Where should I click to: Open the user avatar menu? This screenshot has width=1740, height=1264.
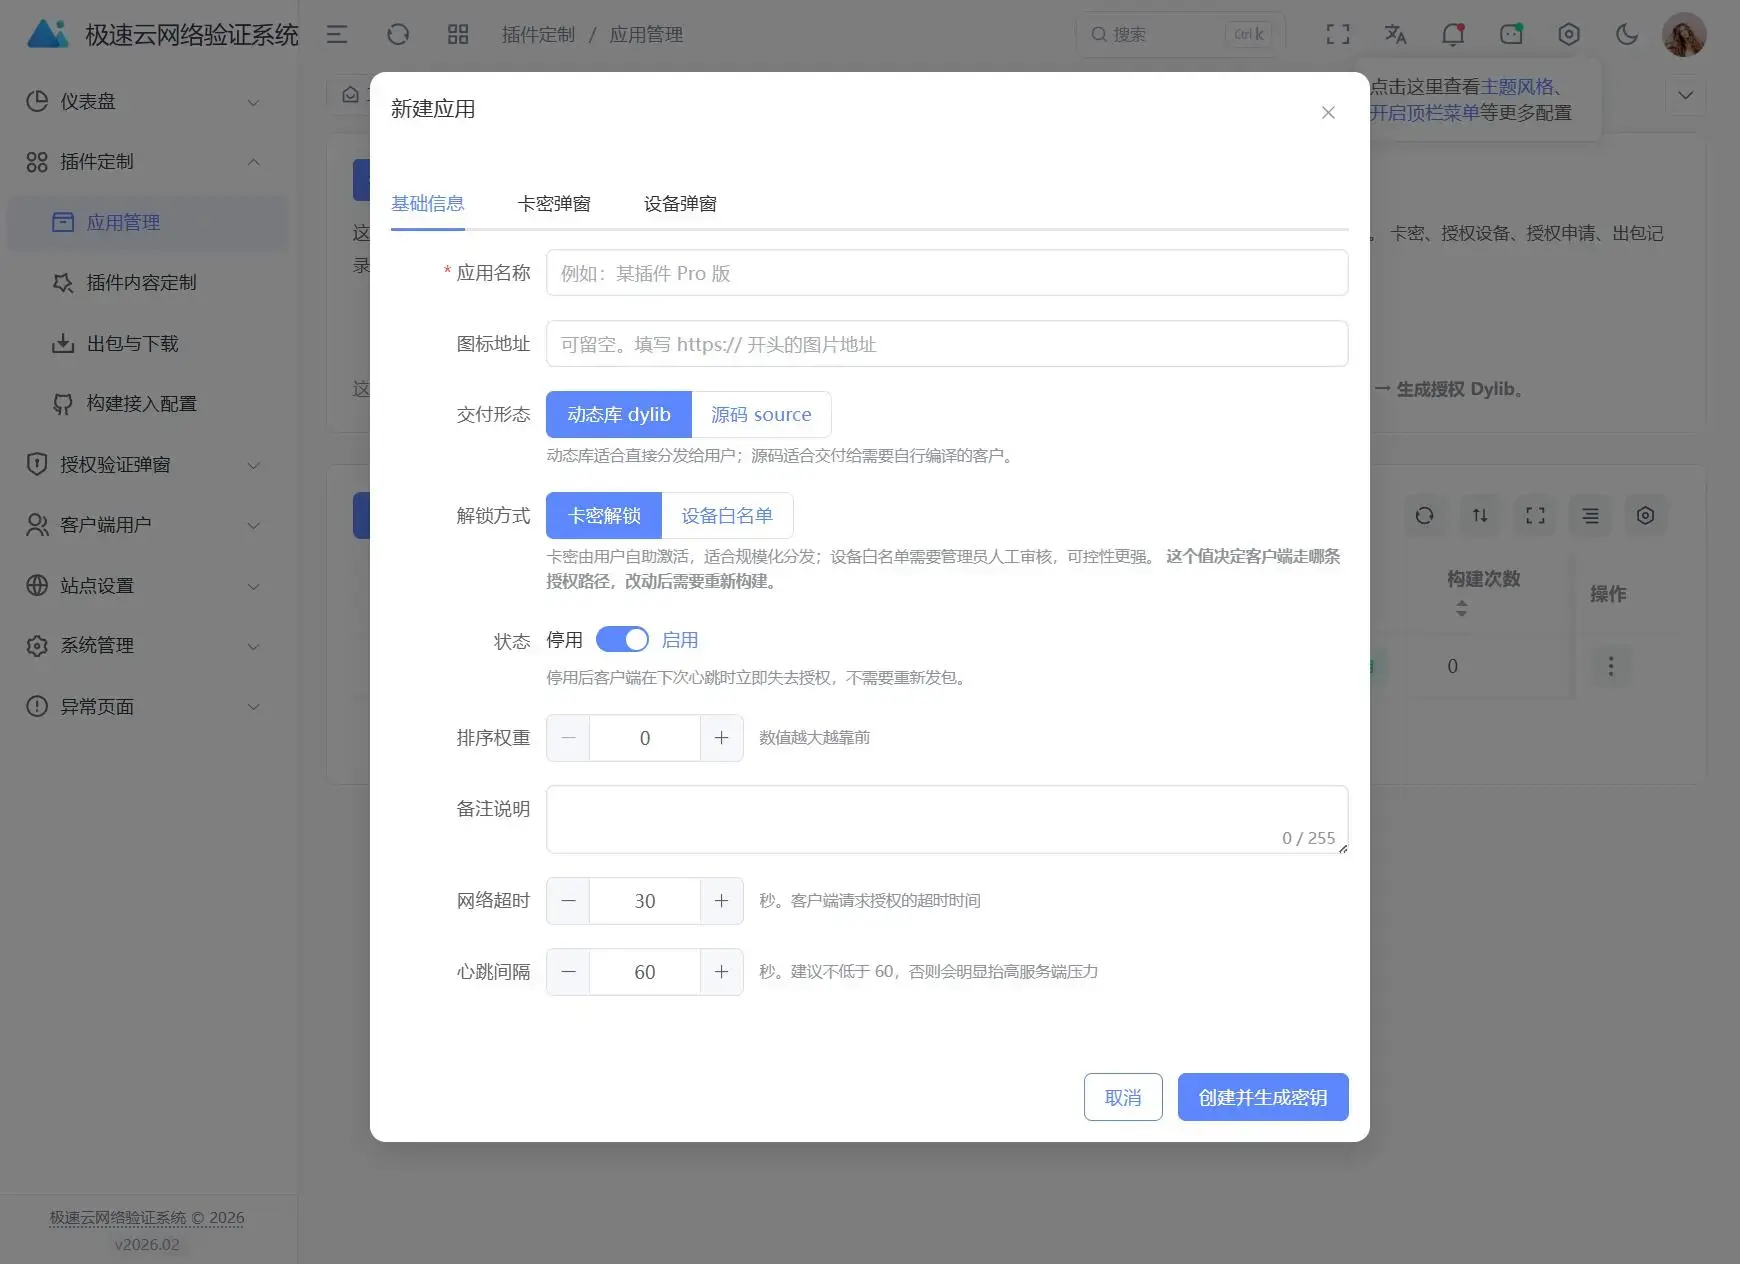point(1684,35)
